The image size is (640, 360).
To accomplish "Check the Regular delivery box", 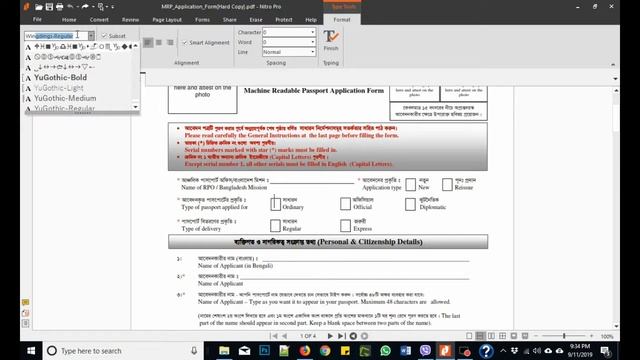I will [275, 226].
